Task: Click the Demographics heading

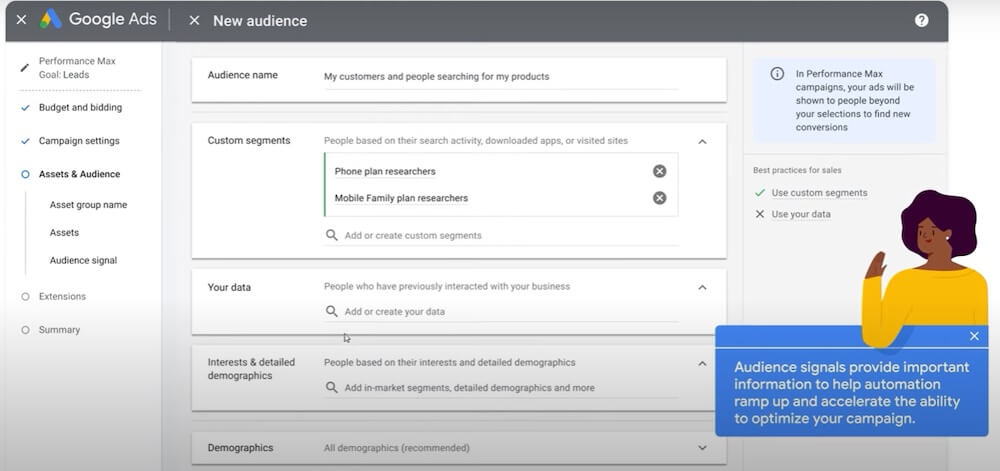Action: click(240, 448)
